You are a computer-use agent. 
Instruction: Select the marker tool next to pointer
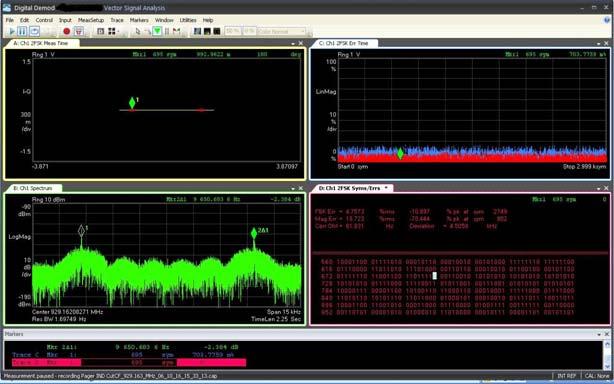point(147,31)
